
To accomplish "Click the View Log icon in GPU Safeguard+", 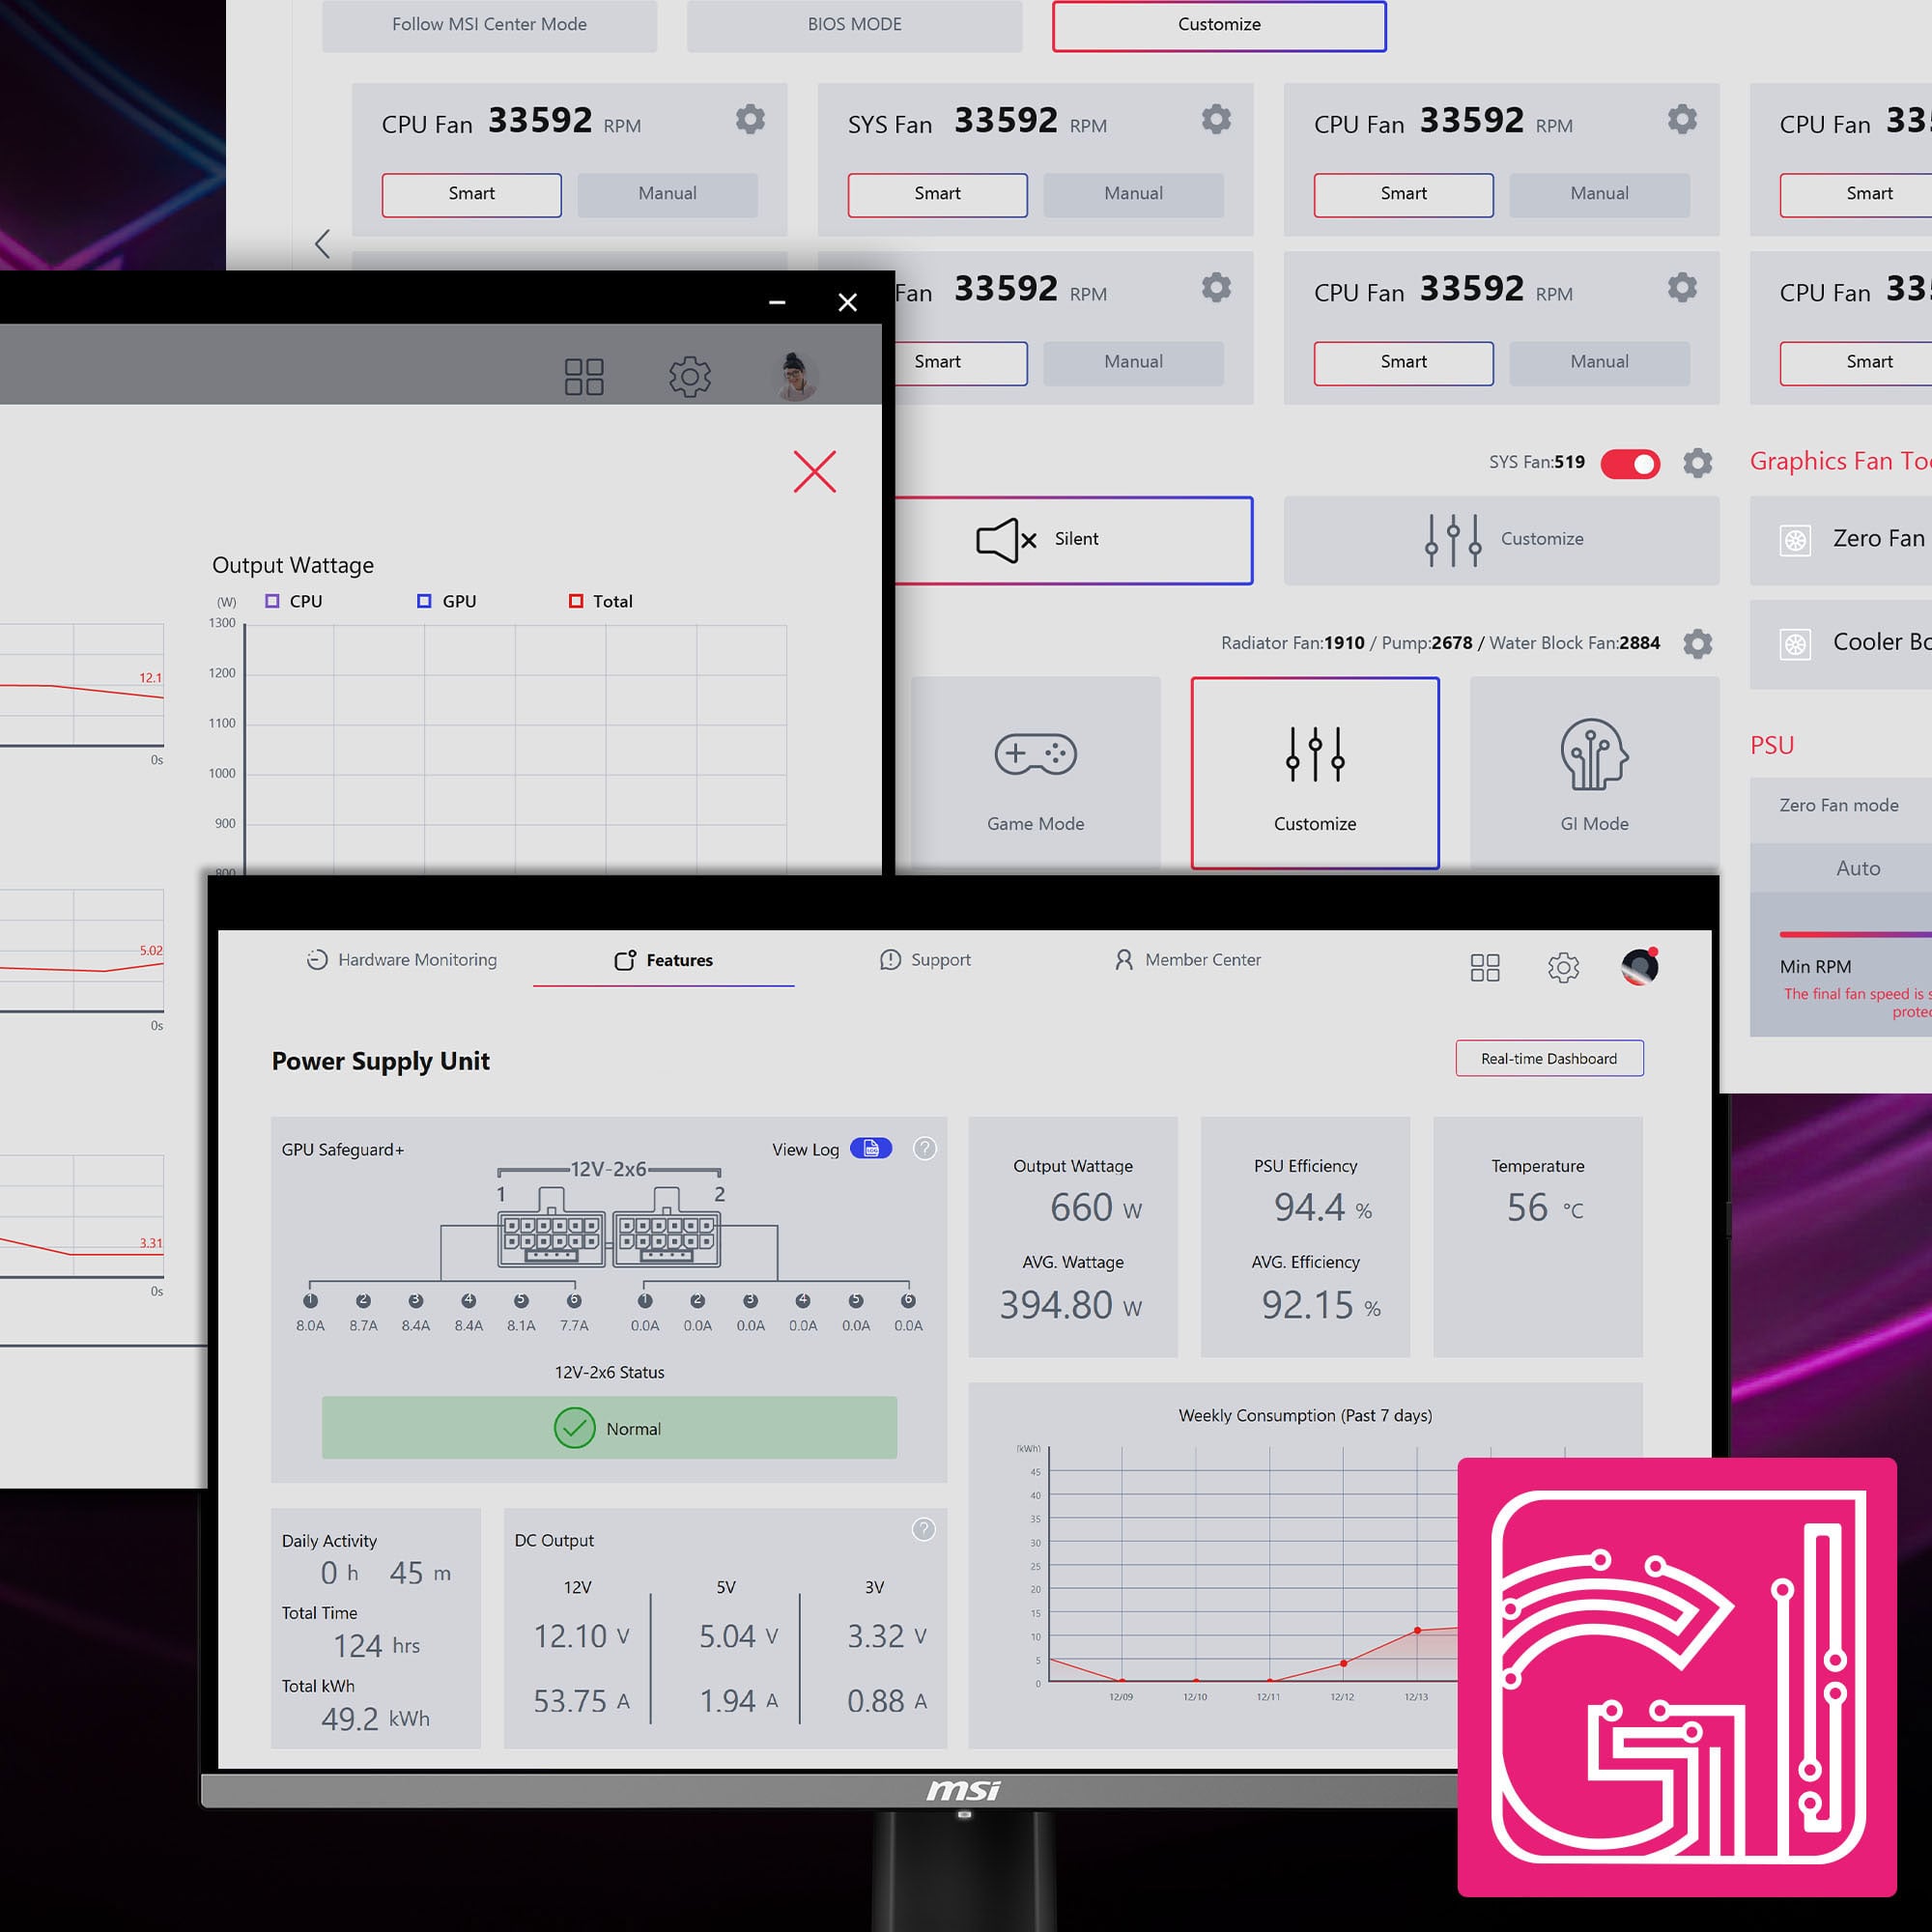I will coord(871,1148).
